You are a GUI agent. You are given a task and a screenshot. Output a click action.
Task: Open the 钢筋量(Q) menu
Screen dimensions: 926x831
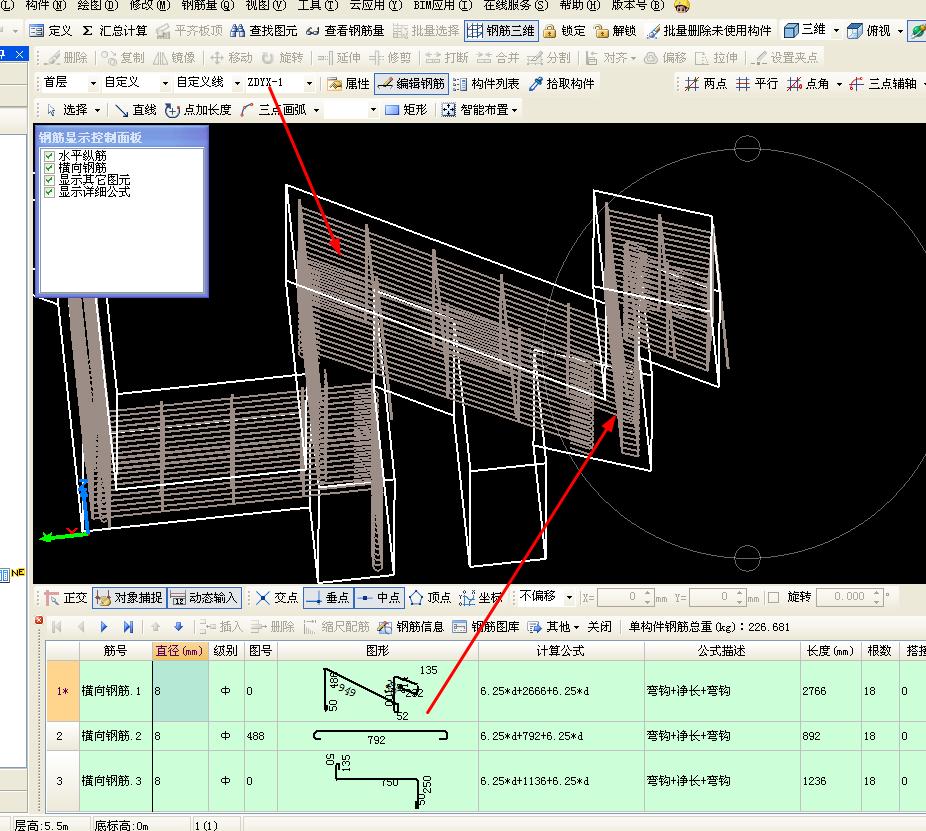207,6
